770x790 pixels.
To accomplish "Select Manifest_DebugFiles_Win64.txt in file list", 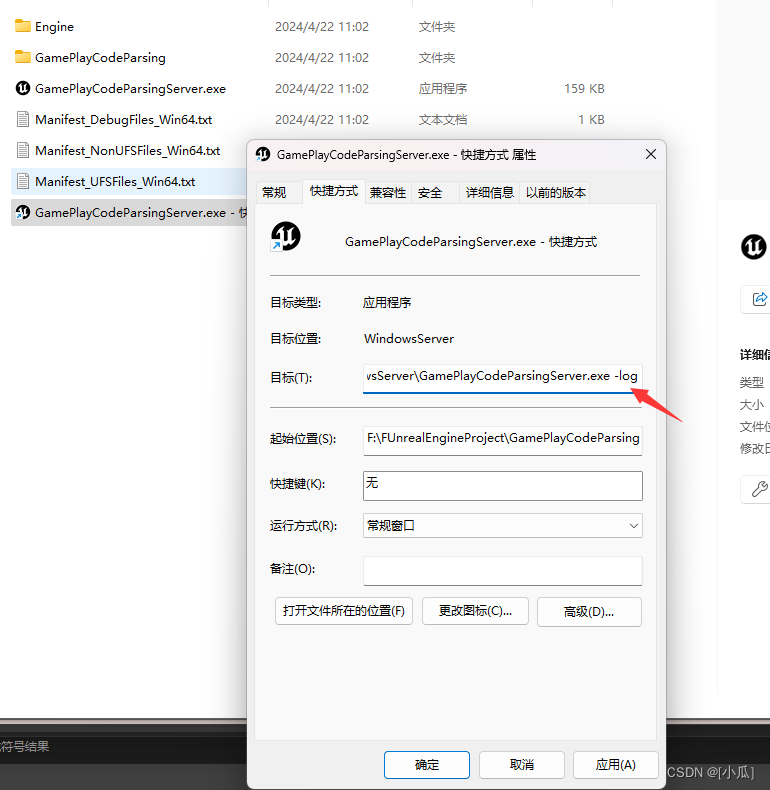I will 123,120.
